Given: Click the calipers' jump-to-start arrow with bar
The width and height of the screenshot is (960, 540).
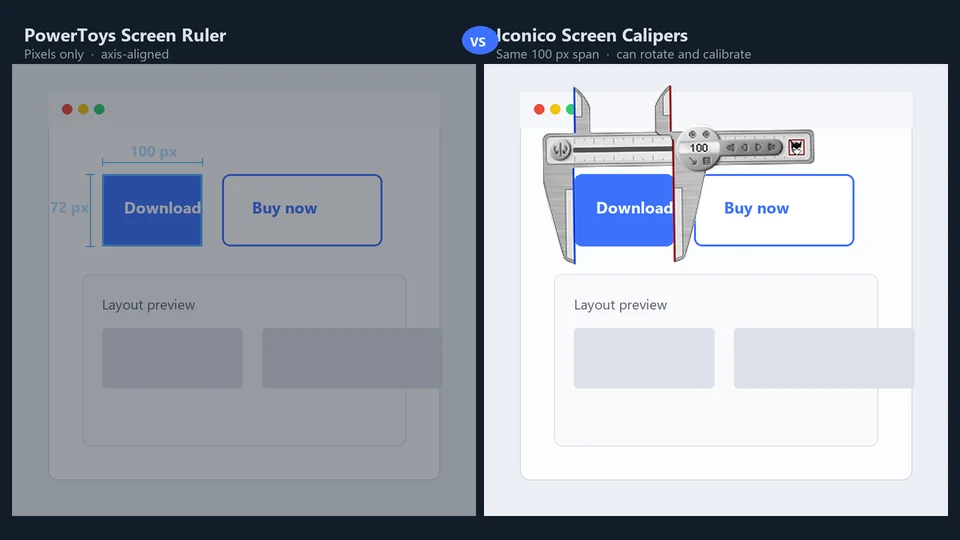Looking at the screenshot, I should click(x=730, y=148).
